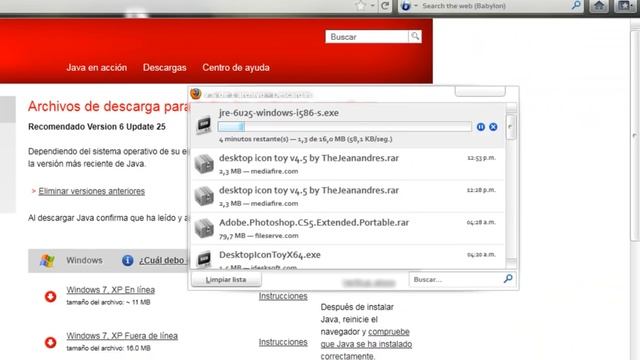Screen dimensions: 640x360
Task: Click the browser search bar magnifier
Action: (x=576, y=5)
